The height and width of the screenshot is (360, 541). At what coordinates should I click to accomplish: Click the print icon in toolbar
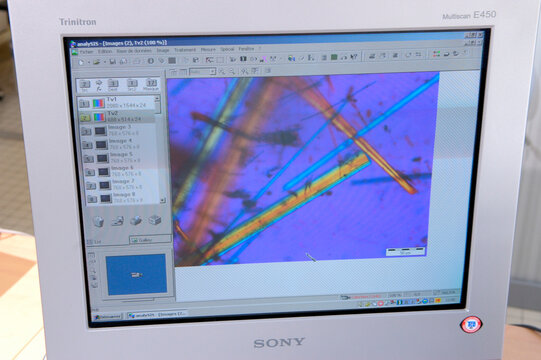[x=123, y=61]
